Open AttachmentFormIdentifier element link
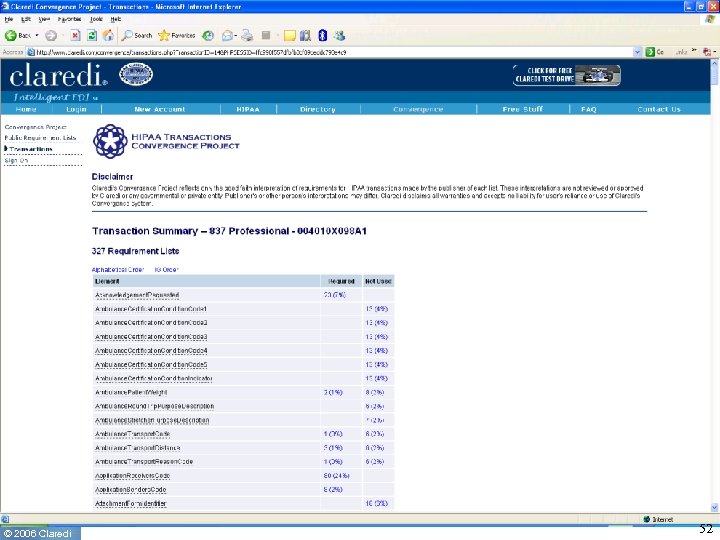 [130, 504]
